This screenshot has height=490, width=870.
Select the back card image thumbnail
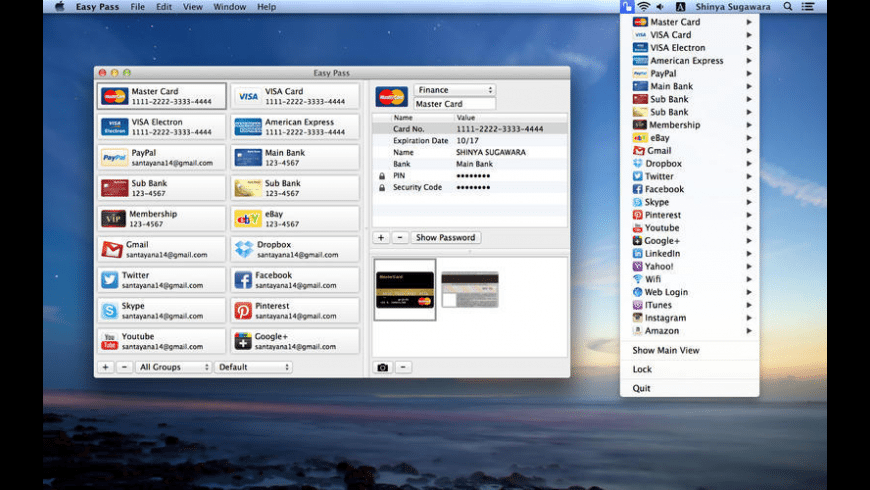(470, 290)
